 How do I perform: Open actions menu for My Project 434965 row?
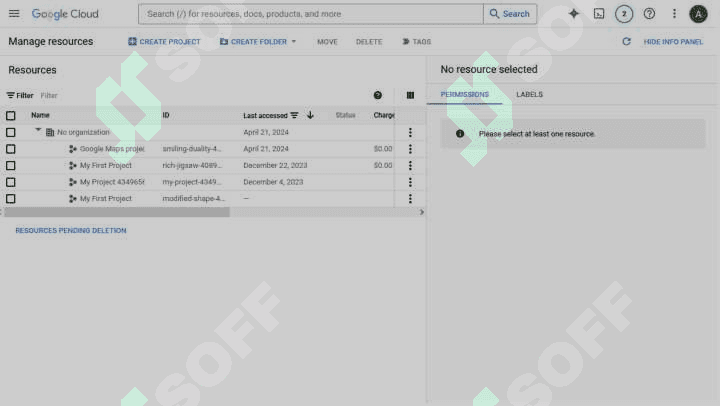[x=410, y=182]
